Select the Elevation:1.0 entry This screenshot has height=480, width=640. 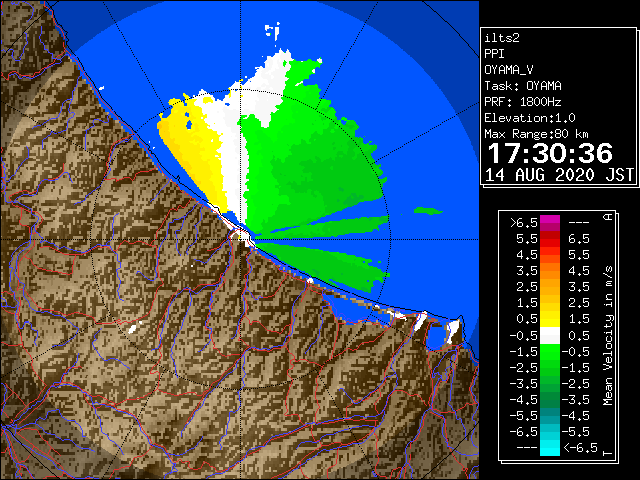tap(530, 118)
